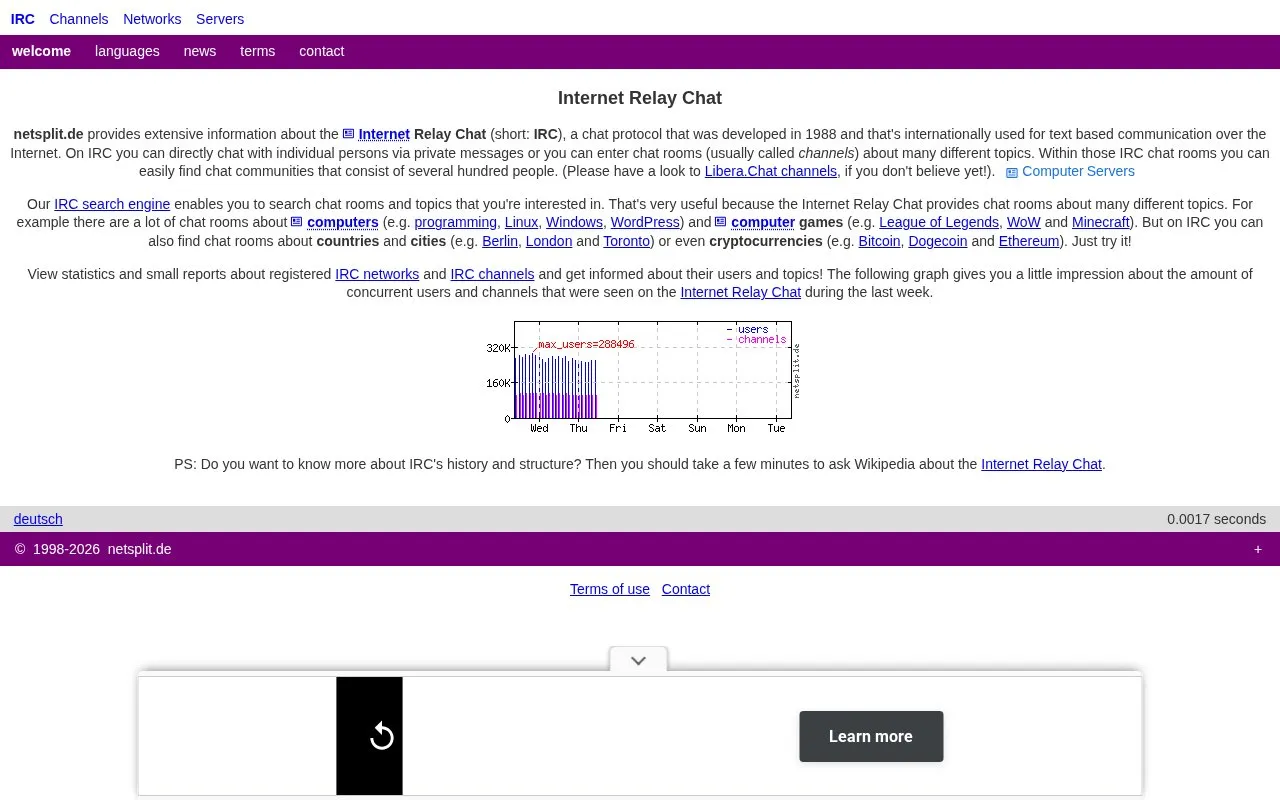Open the IRC networks statistics link

click(x=377, y=274)
